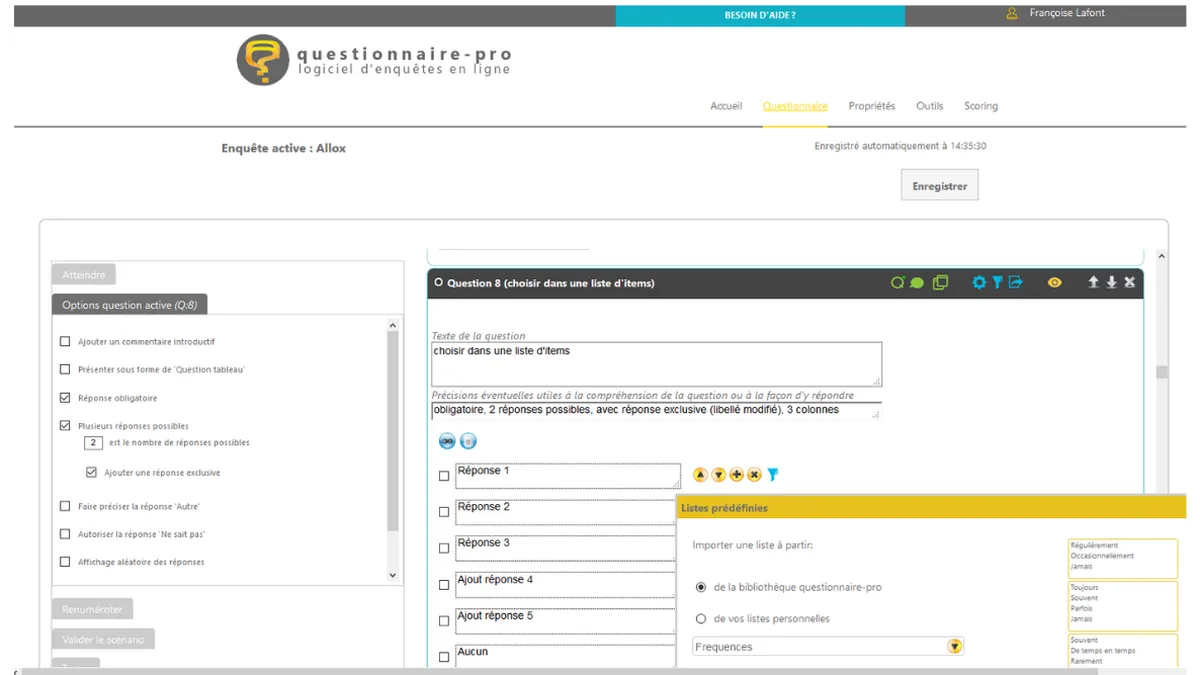Click the options panel scrollbar down arrow
Screen dimensions: 1200x675
tap(392, 575)
